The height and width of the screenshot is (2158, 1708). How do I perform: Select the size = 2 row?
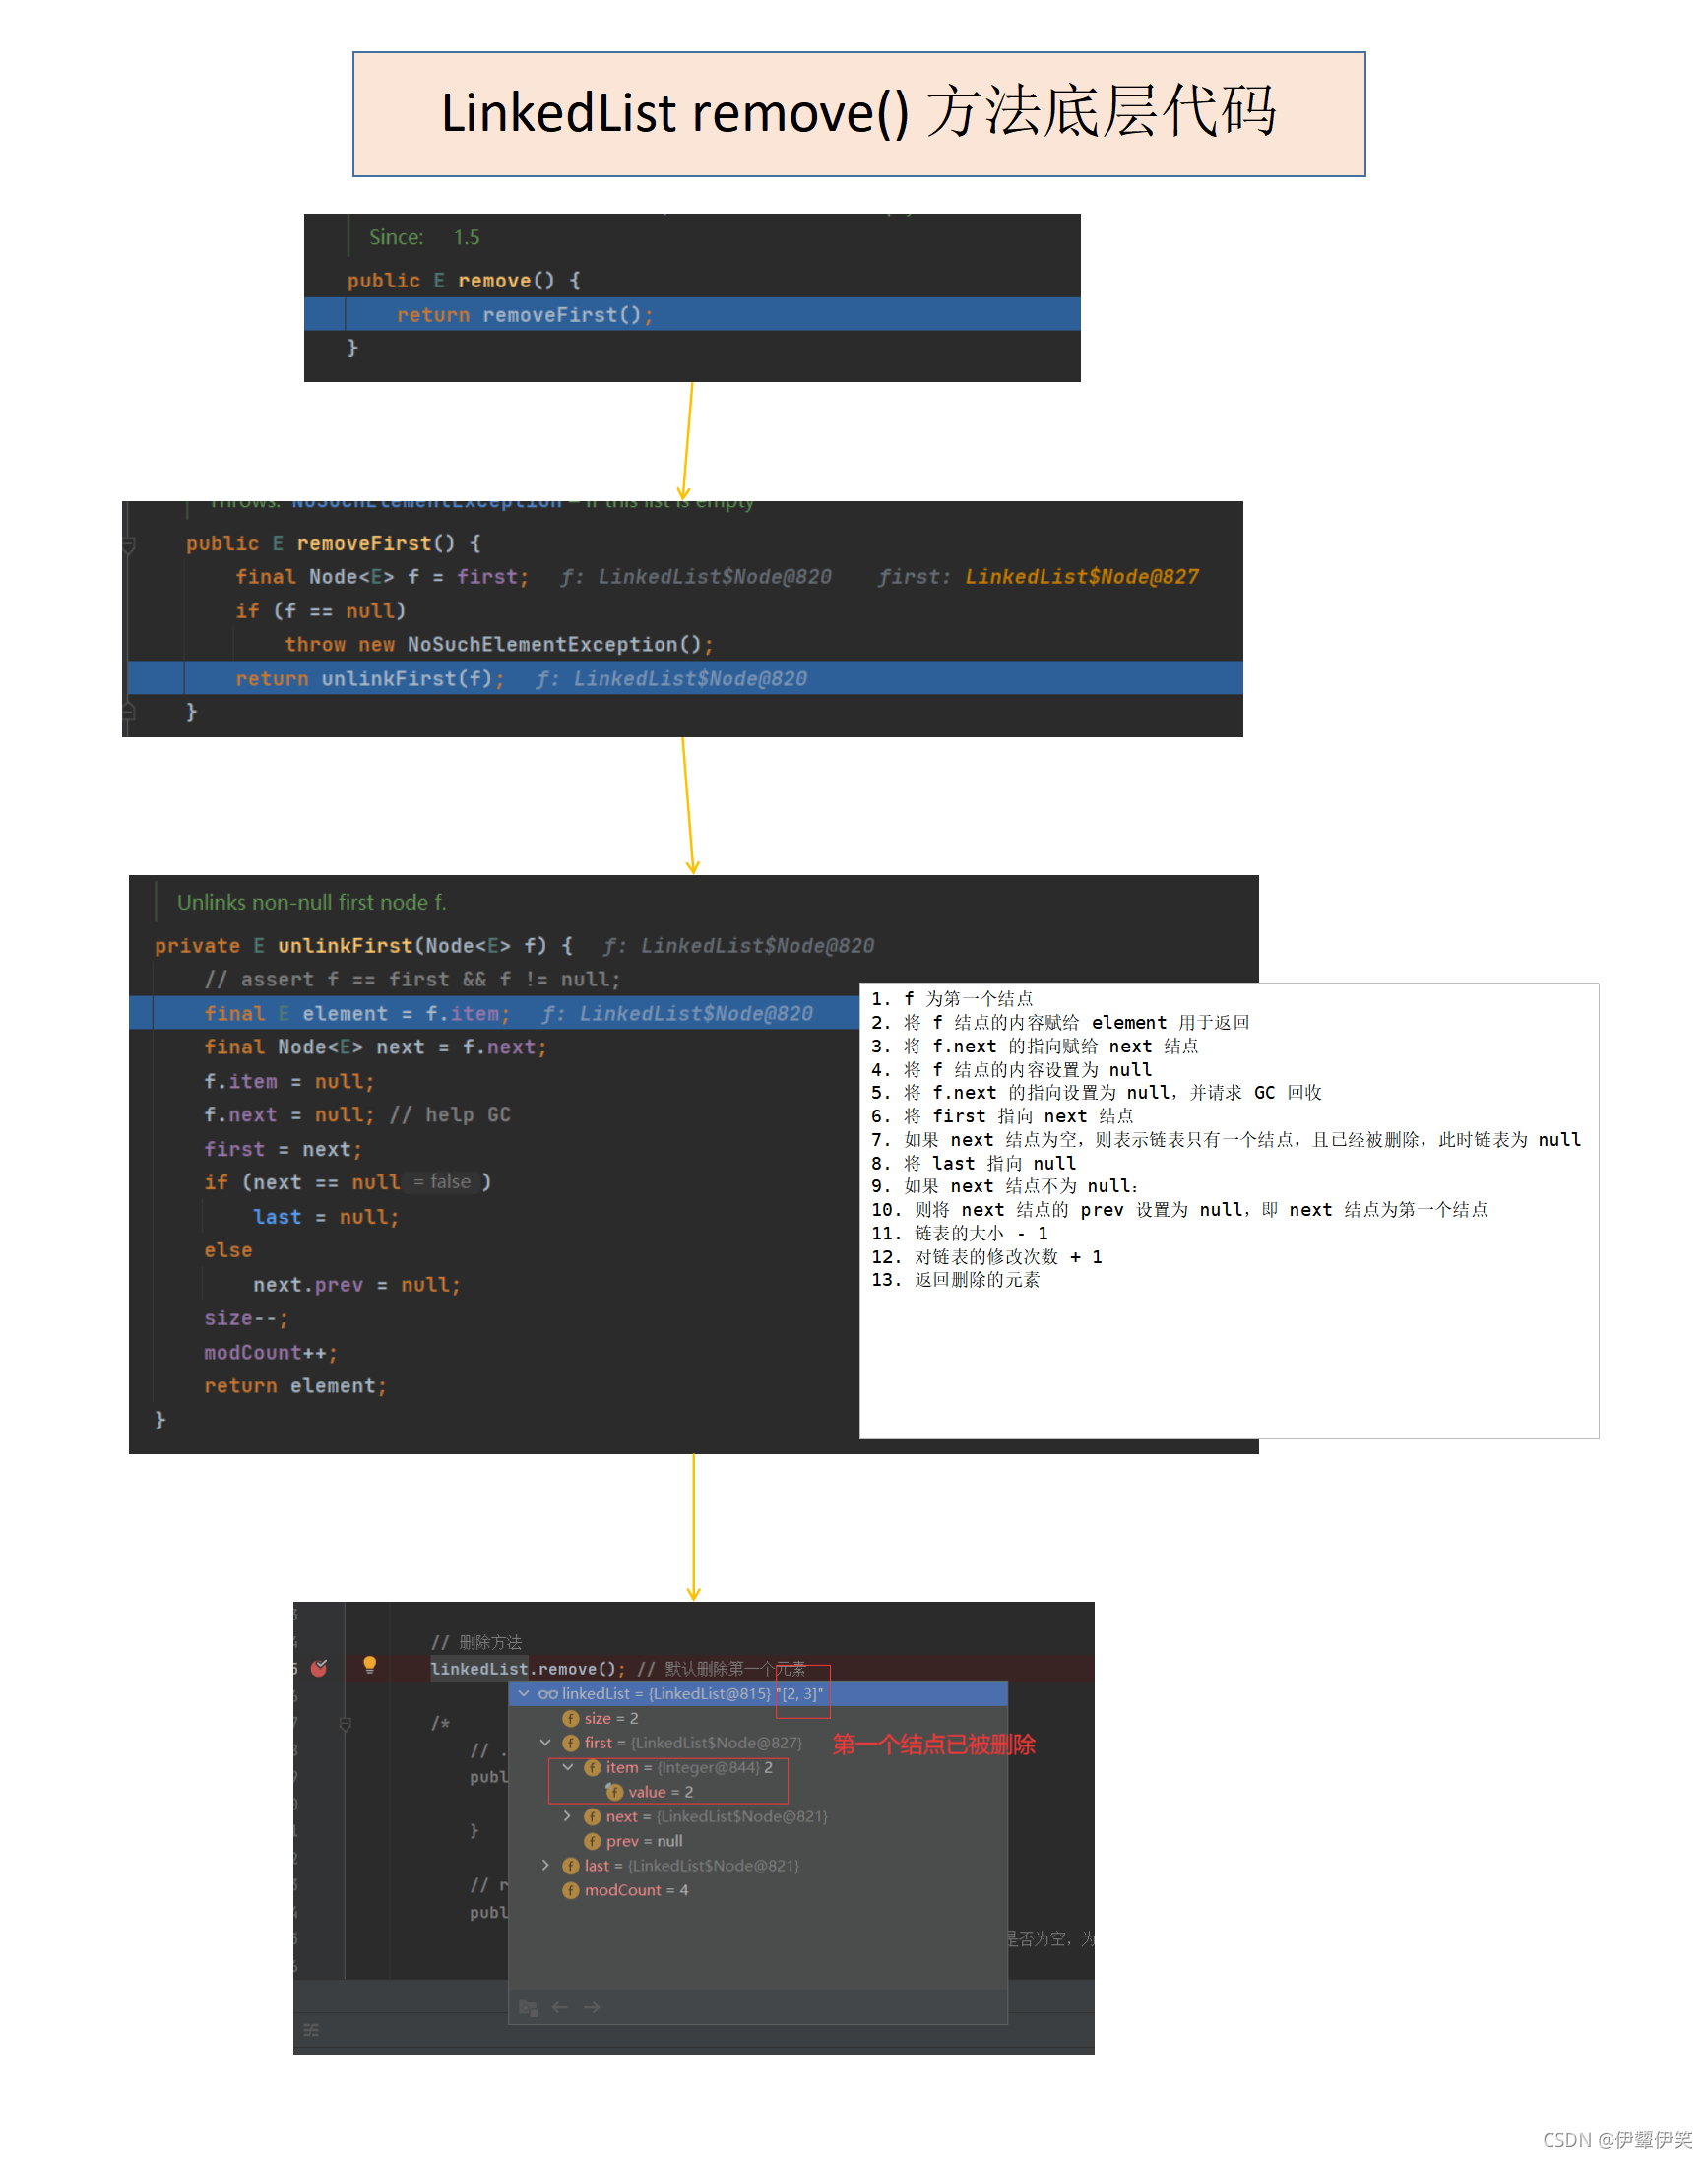point(758,1718)
